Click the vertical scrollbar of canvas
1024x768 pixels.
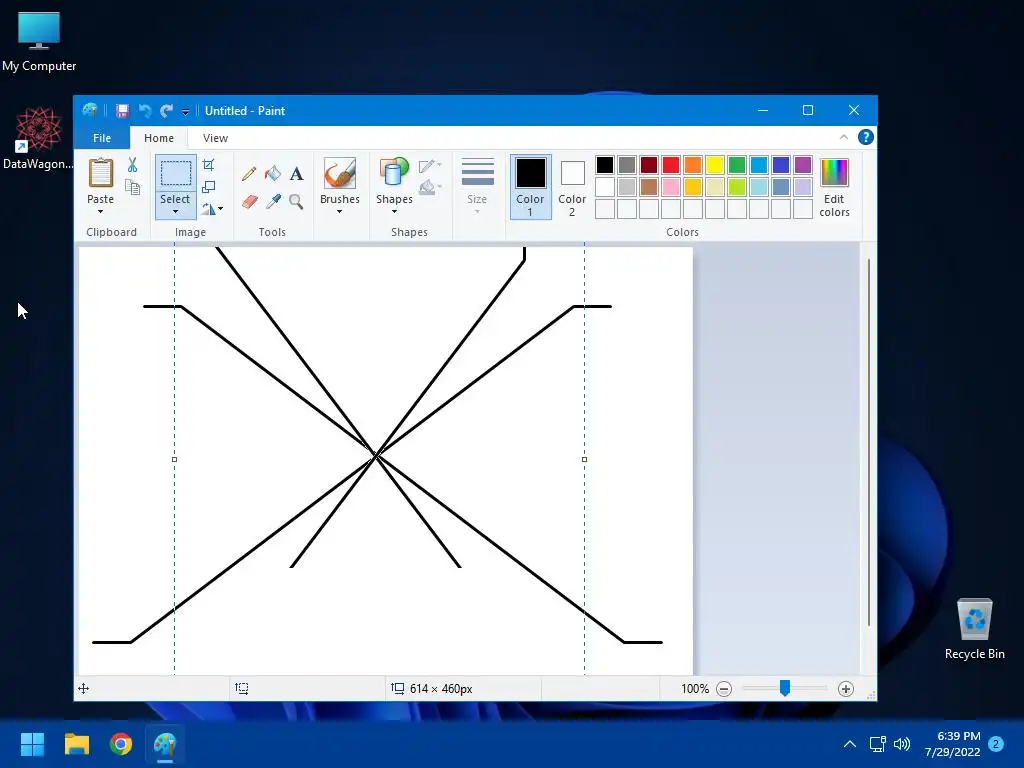coord(869,443)
